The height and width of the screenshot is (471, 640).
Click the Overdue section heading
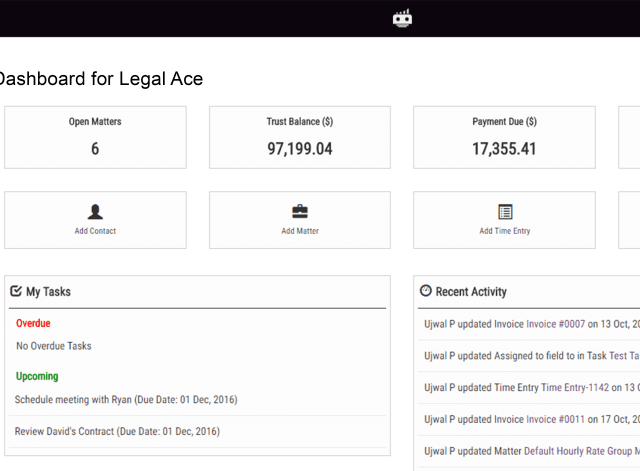pyautogui.click(x=33, y=323)
